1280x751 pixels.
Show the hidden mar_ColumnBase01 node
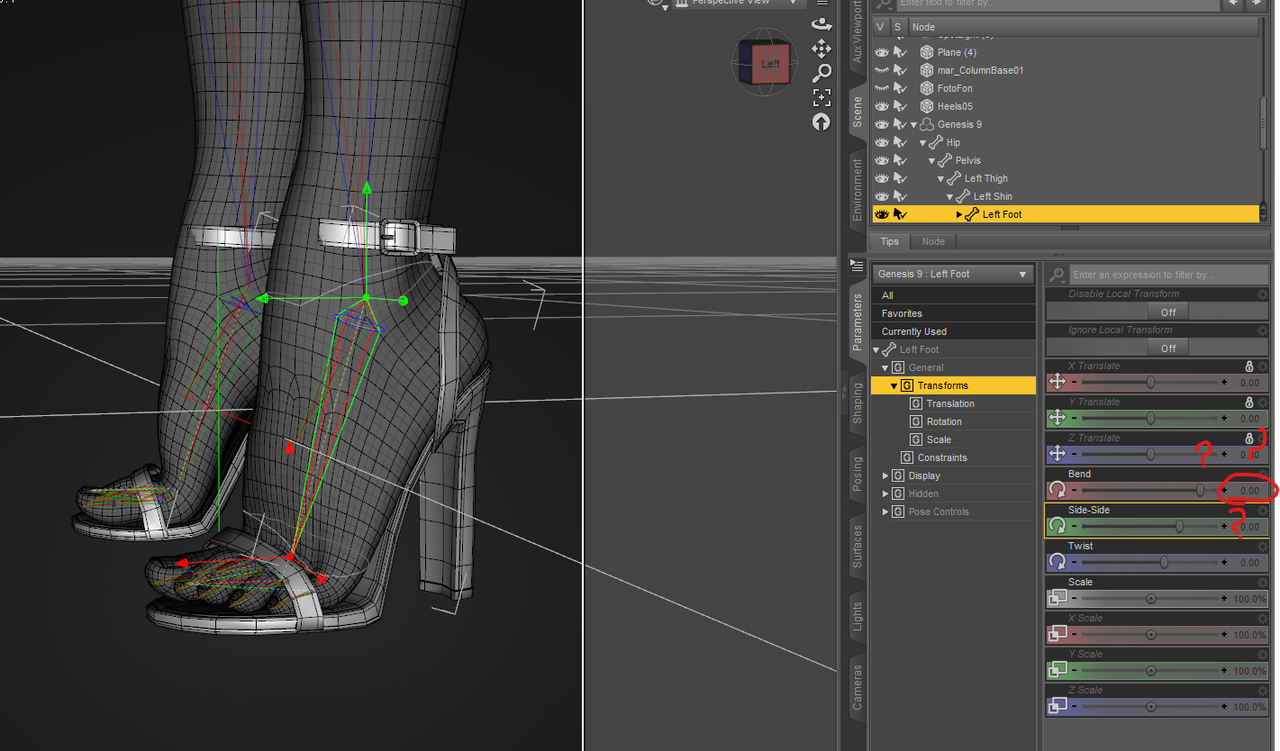[881, 70]
